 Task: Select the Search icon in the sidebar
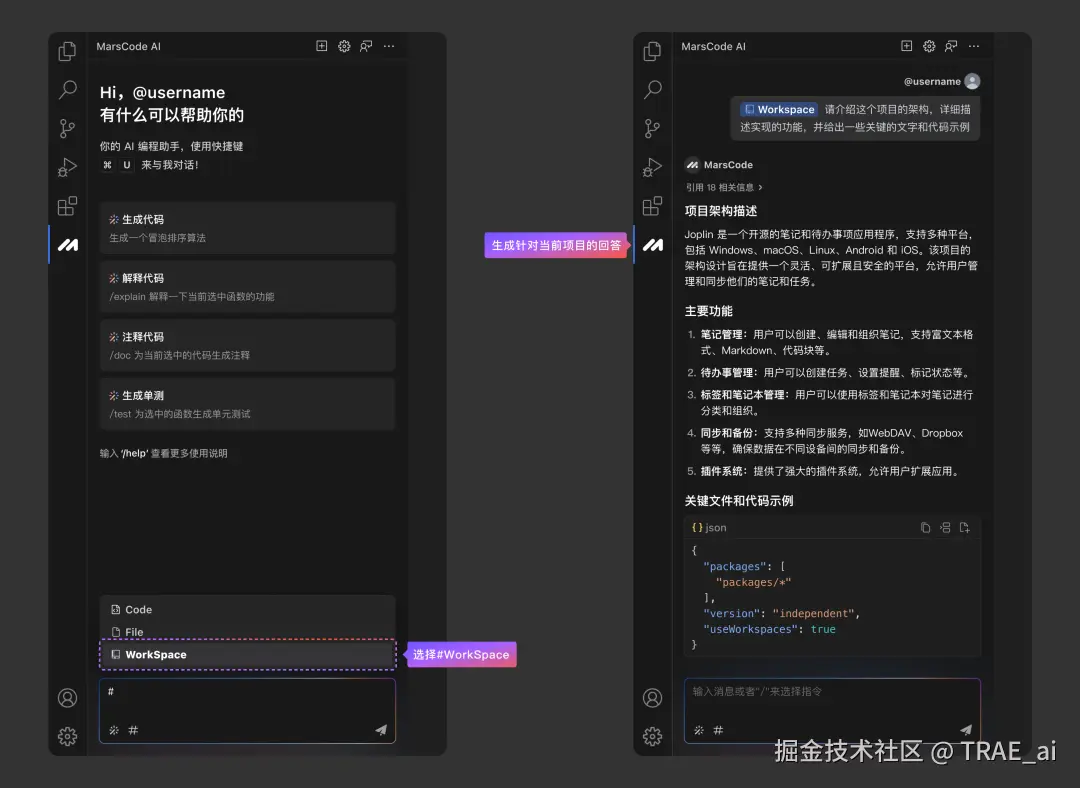(67, 90)
